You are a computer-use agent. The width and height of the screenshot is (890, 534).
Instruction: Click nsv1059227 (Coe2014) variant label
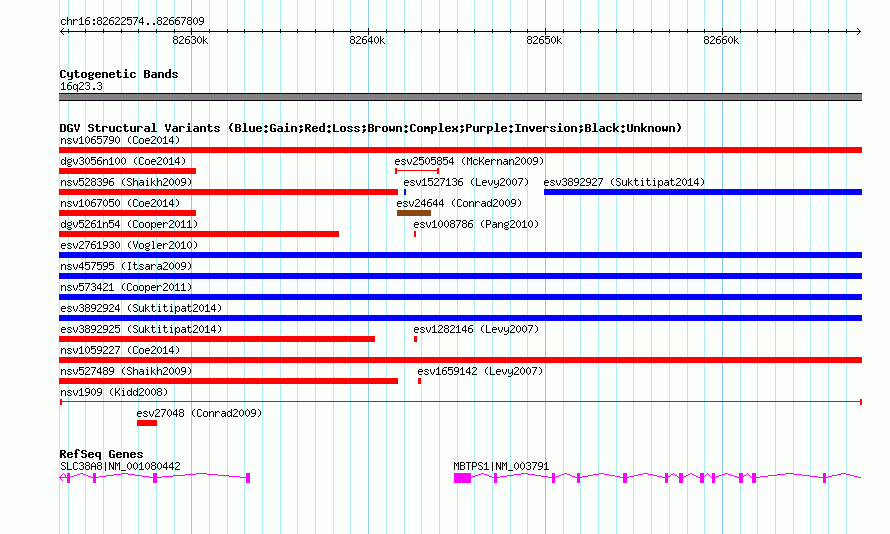coord(120,350)
